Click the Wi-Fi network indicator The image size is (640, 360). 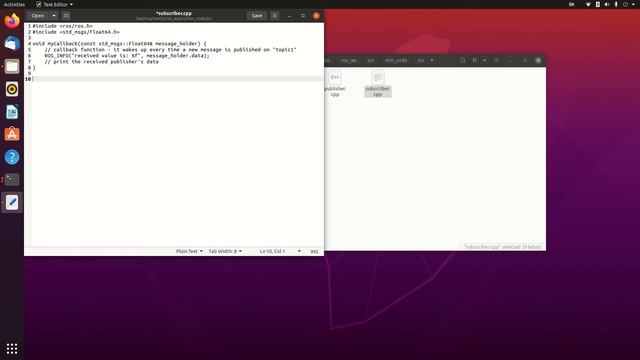(x=588, y=4)
